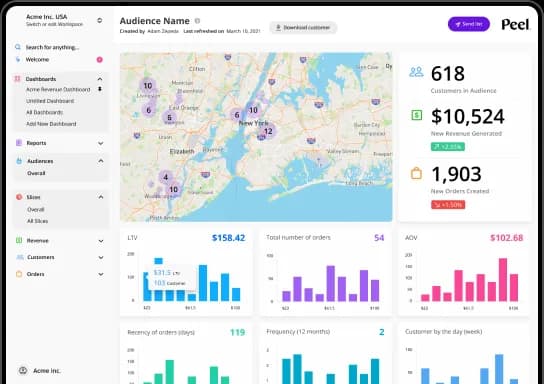The image size is (544, 384).
Task: Open the workspace switcher icon beside Acme Inc. USA
Action: [x=100, y=20]
